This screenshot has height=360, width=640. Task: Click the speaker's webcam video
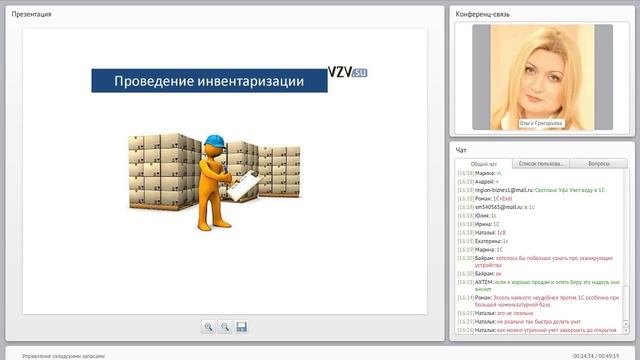[542, 77]
